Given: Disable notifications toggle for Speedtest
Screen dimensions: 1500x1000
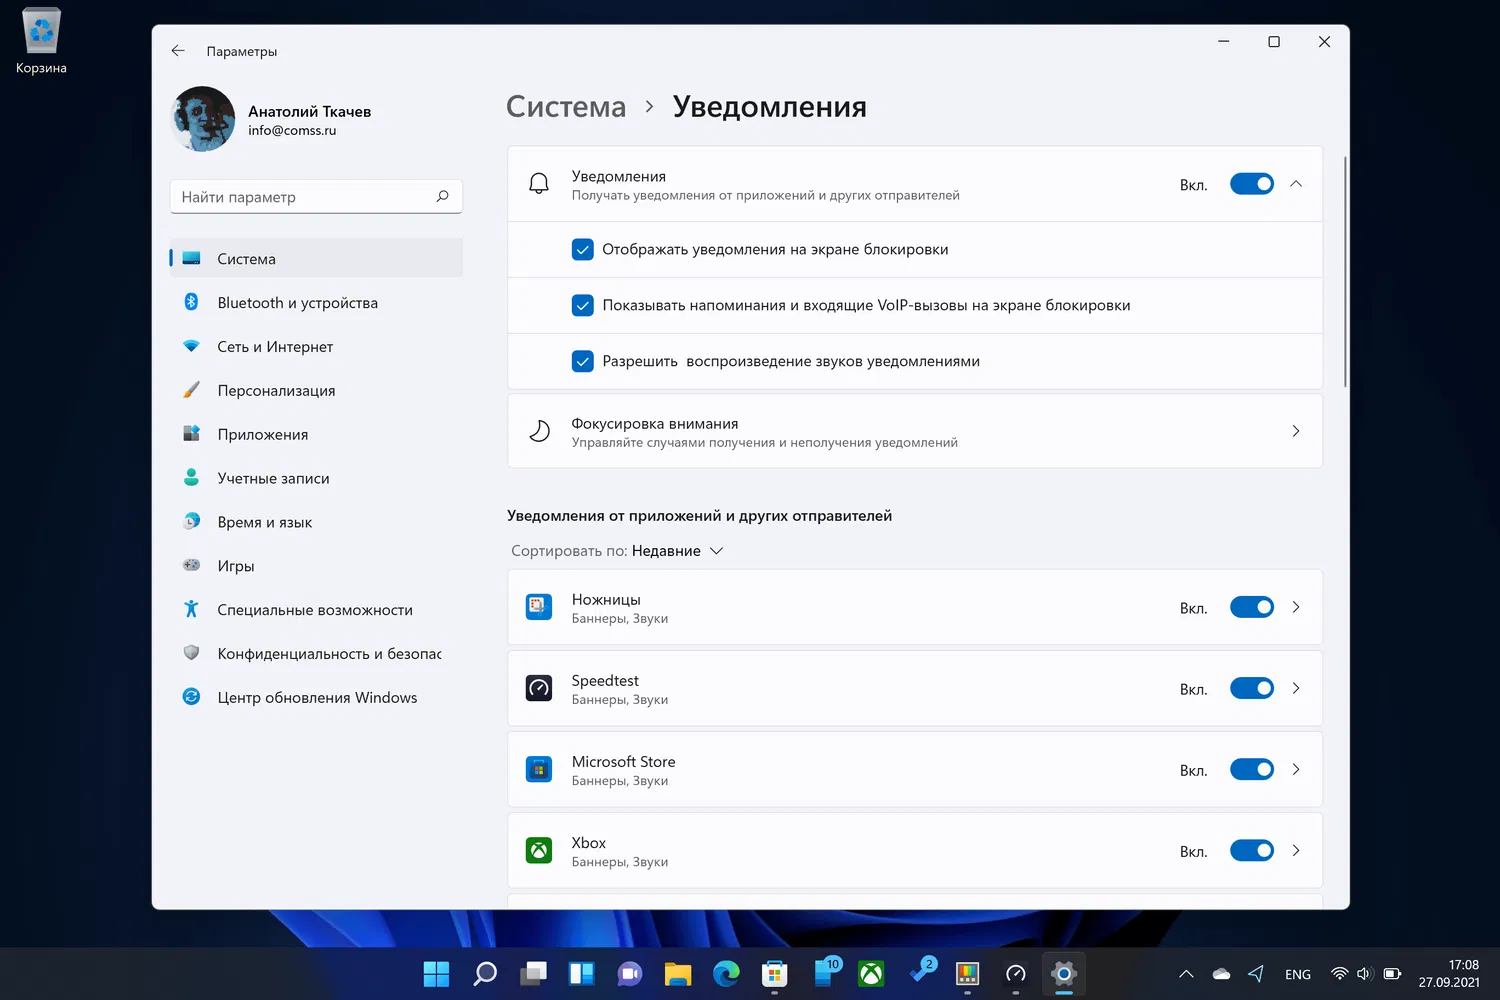Looking at the screenshot, I should click(x=1251, y=688).
